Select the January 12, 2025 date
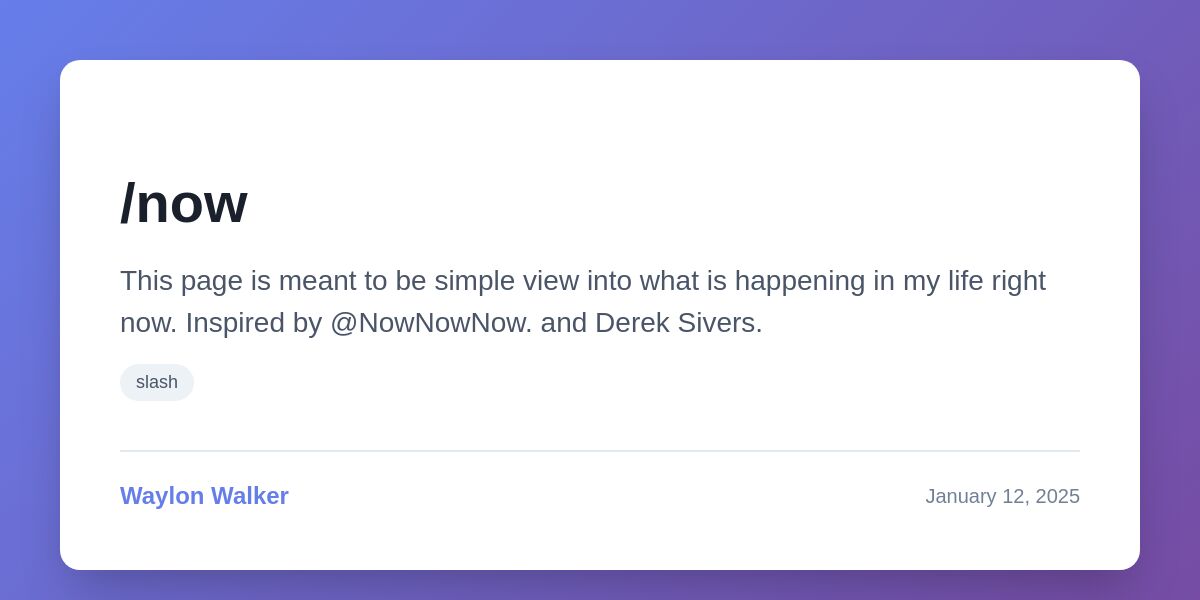The width and height of the screenshot is (1200, 600). pos(1002,496)
